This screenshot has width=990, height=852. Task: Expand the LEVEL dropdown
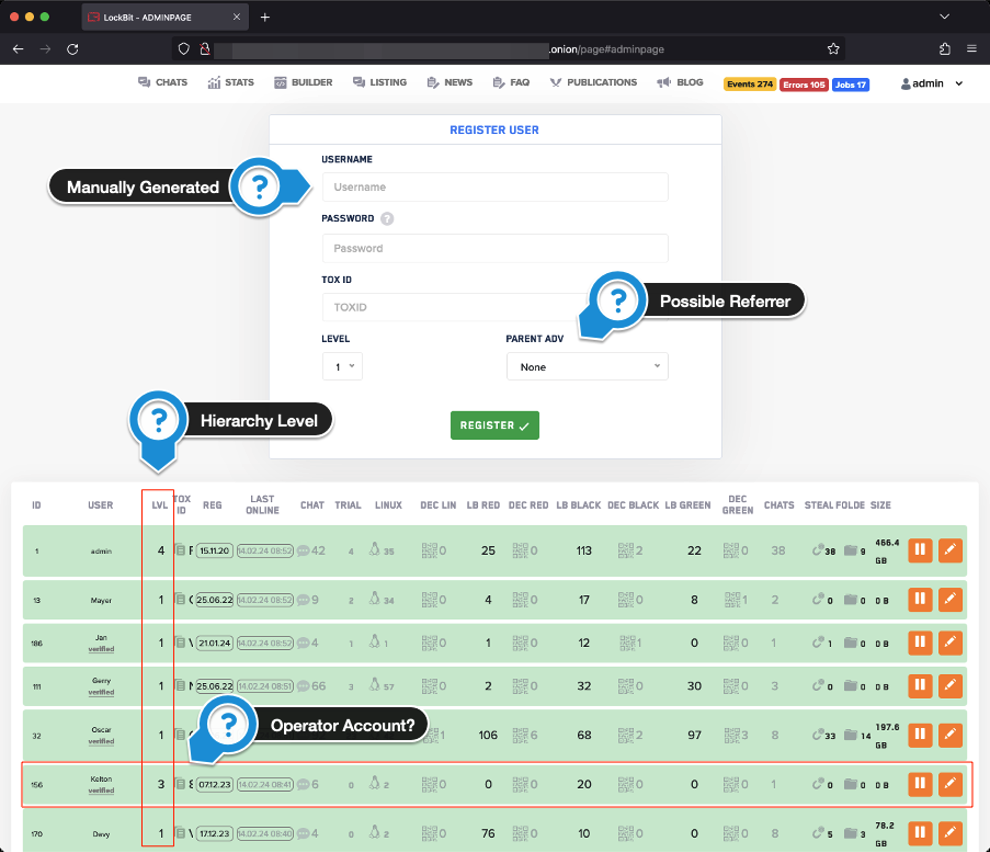(x=342, y=367)
